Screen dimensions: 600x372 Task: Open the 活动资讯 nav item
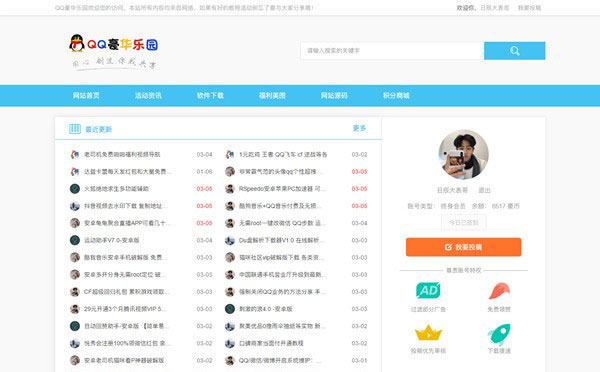(148, 96)
